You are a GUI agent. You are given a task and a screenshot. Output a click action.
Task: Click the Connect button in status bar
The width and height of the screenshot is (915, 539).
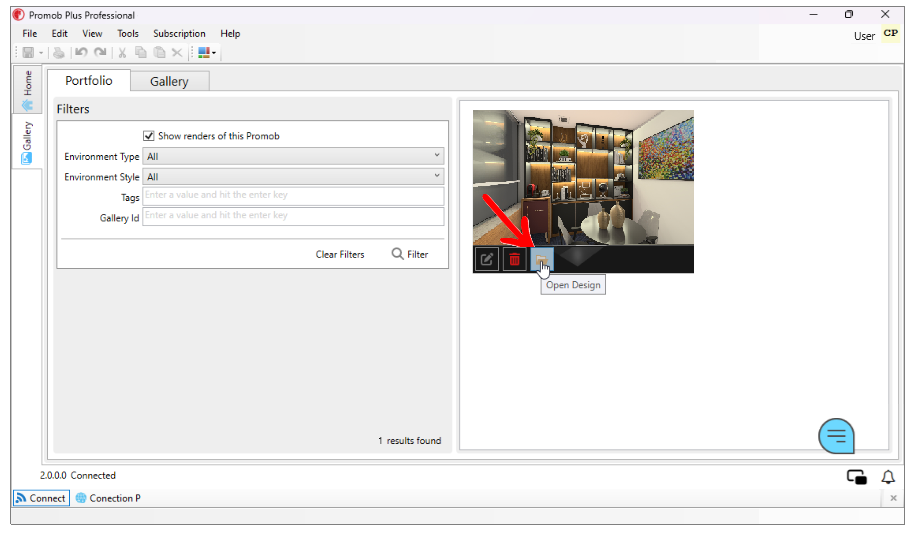[x=41, y=498]
